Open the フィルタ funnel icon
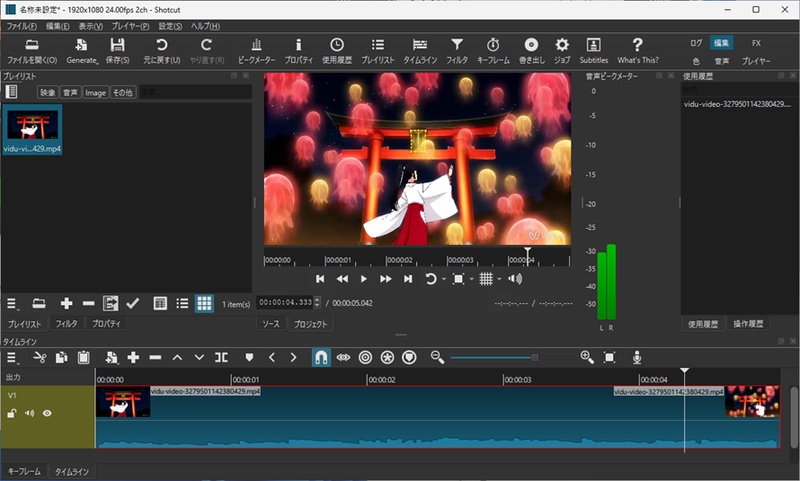Screen dimensions: 800x481 click(457, 51)
